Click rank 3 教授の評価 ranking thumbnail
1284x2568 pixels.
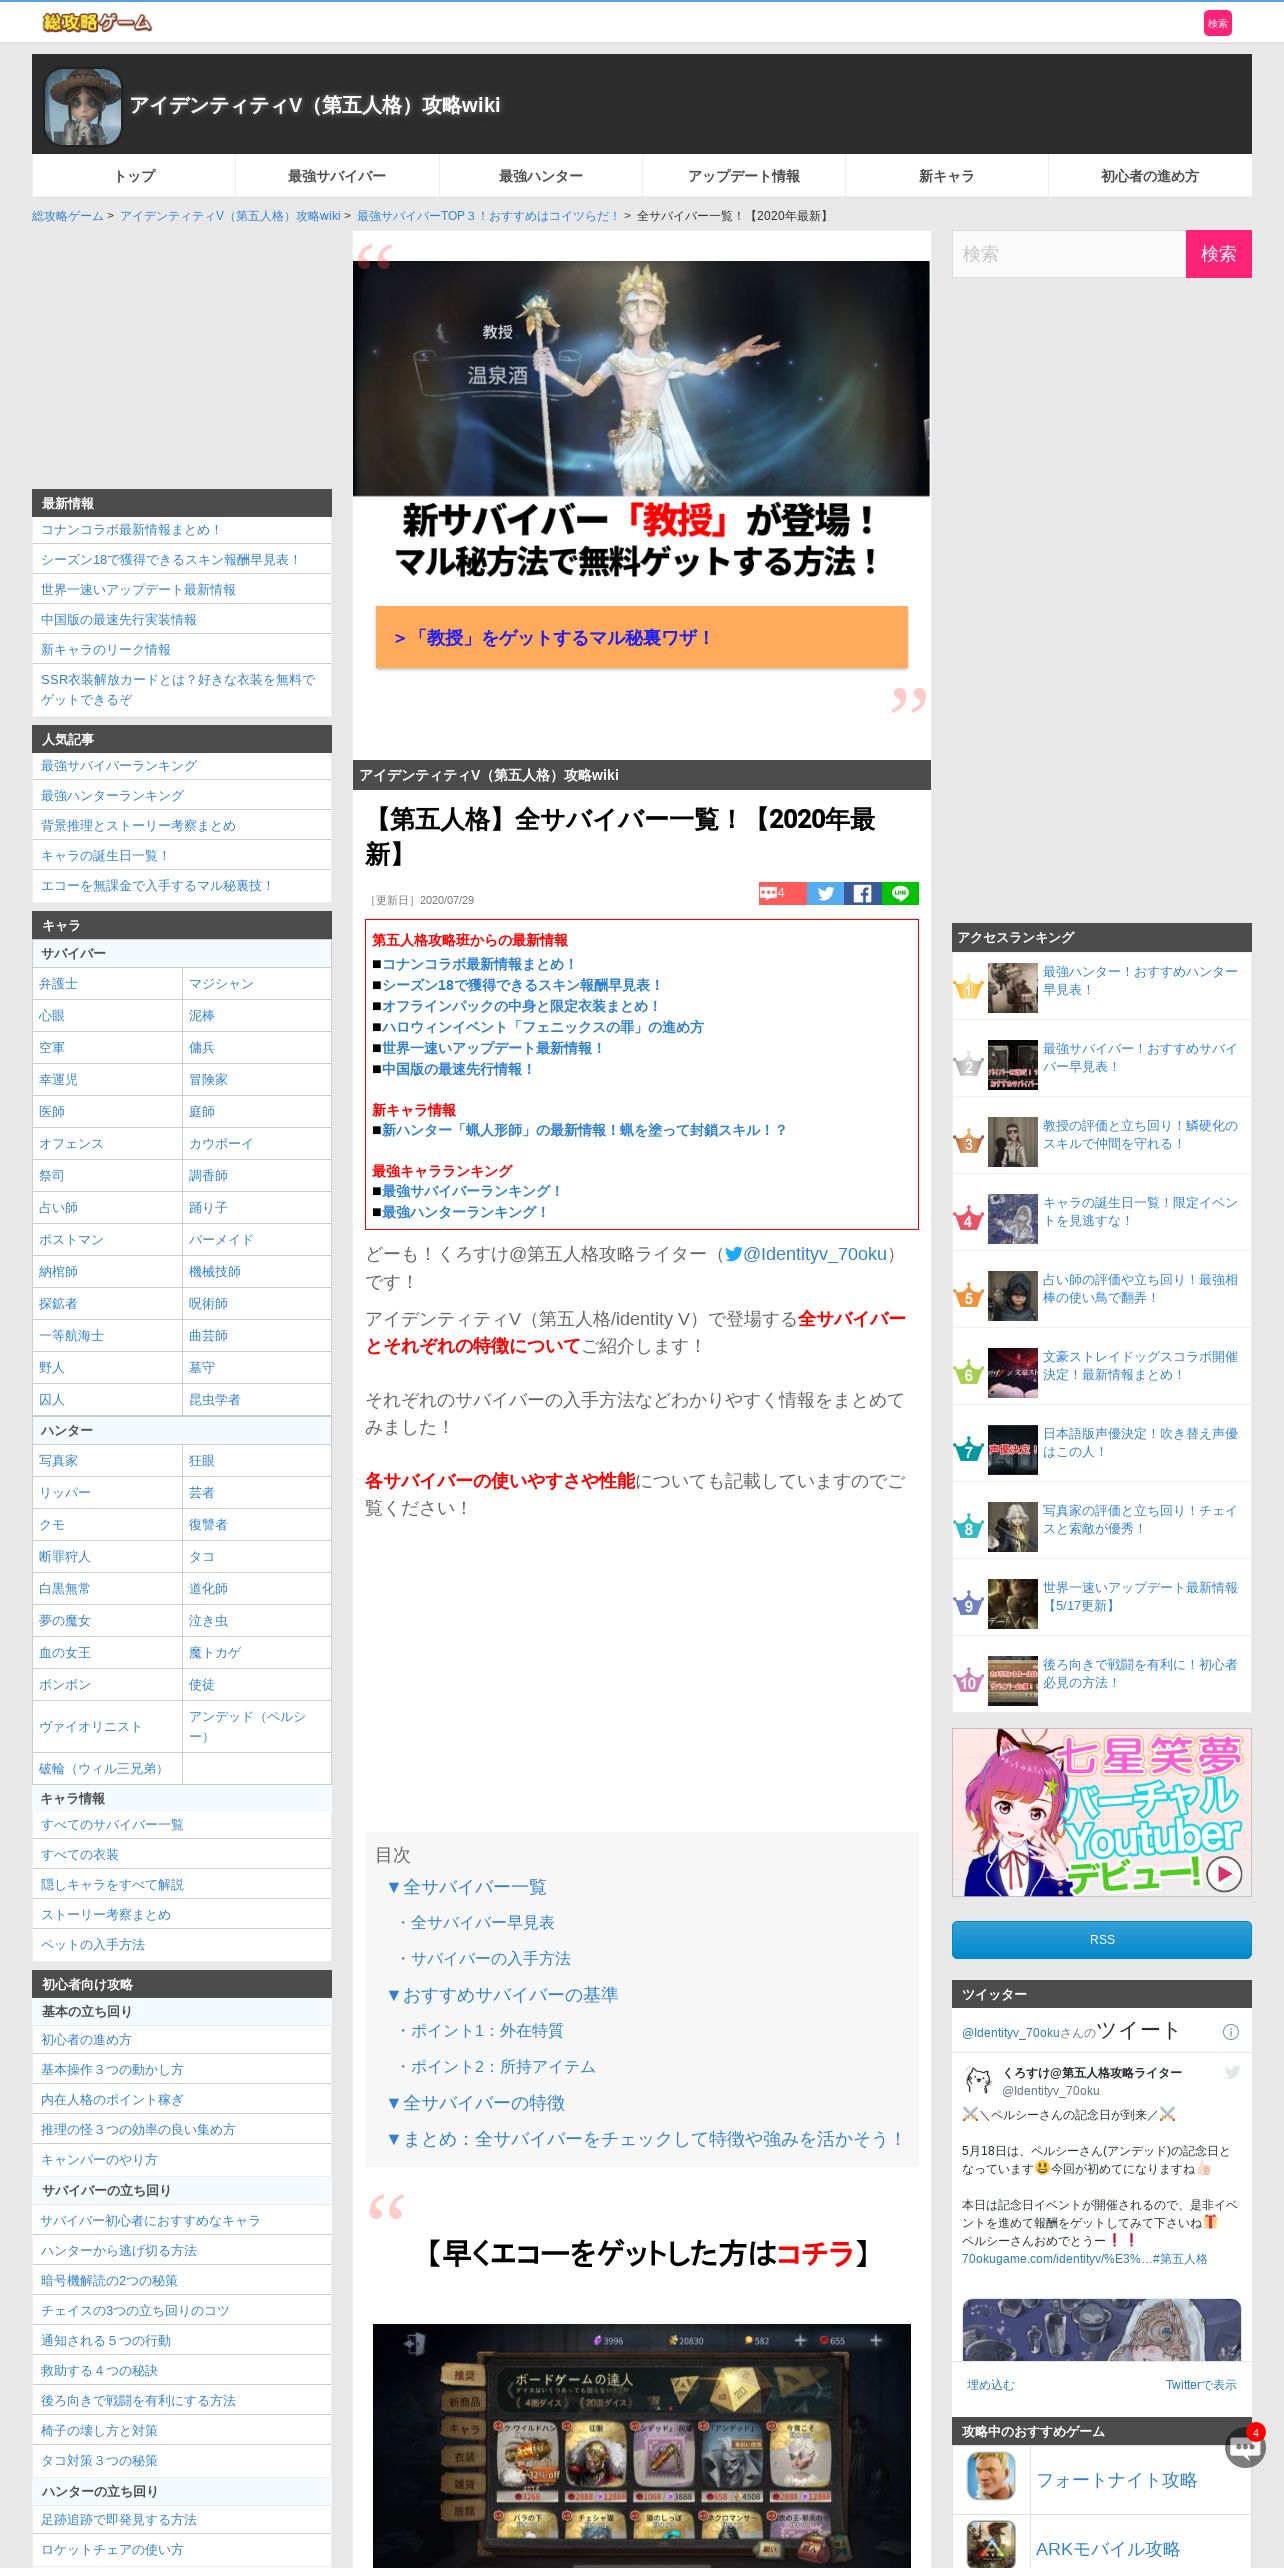coord(1013,1142)
